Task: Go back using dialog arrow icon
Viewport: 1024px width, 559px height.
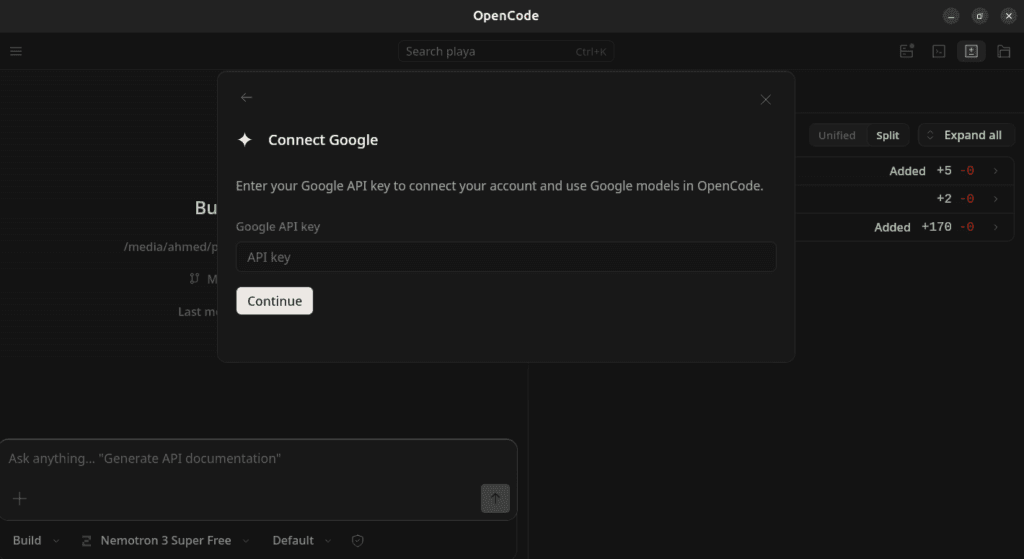Action: pos(246,97)
